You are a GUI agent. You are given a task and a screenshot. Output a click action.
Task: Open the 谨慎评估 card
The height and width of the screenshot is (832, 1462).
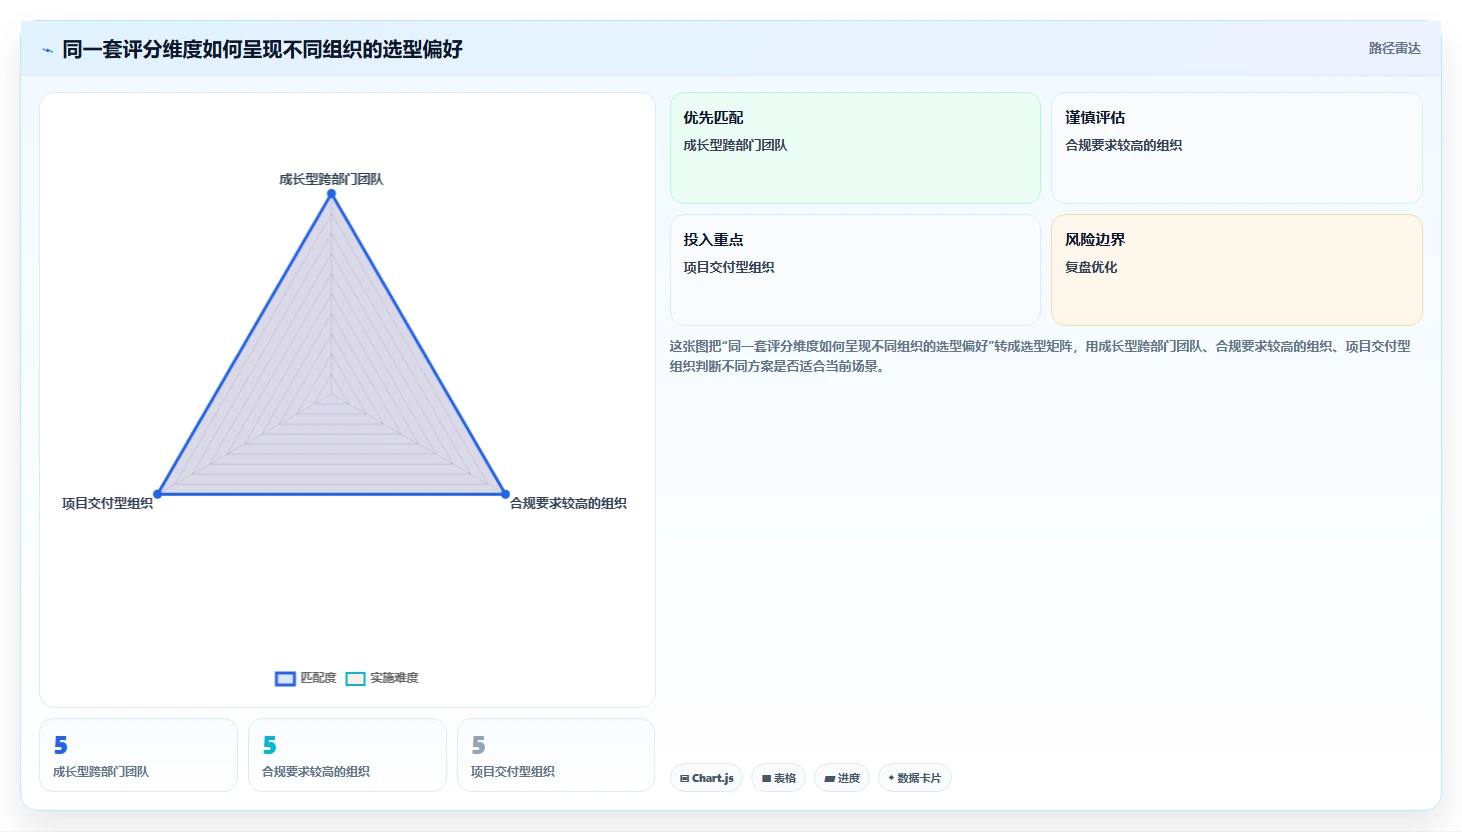[1237, 148]
